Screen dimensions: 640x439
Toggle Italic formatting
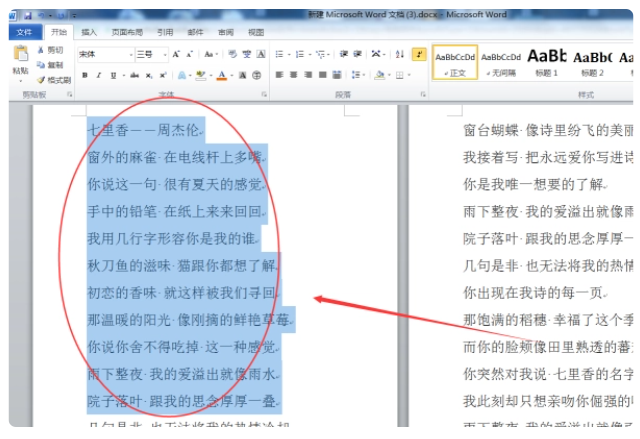pyautogui.click(x=98, y=75)
